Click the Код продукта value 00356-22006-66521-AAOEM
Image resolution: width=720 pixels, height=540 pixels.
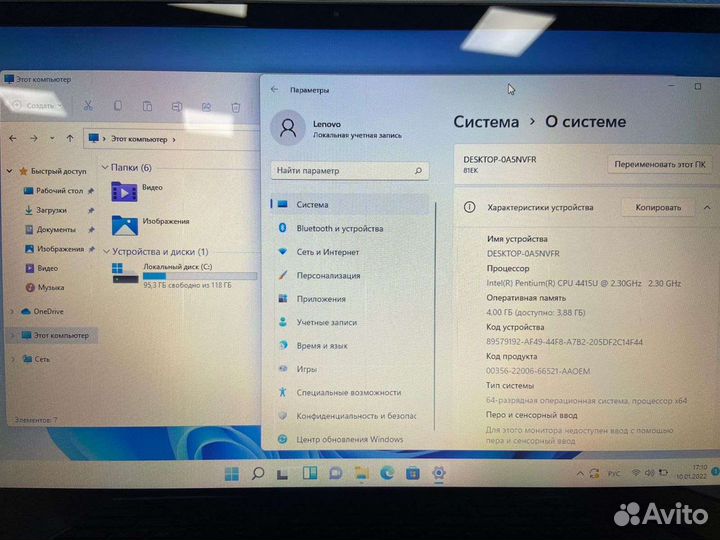(x=538, y=371)
